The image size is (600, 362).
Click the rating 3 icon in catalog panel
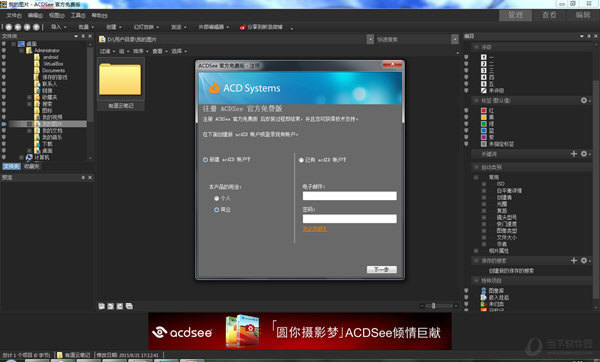pos(484,70)
